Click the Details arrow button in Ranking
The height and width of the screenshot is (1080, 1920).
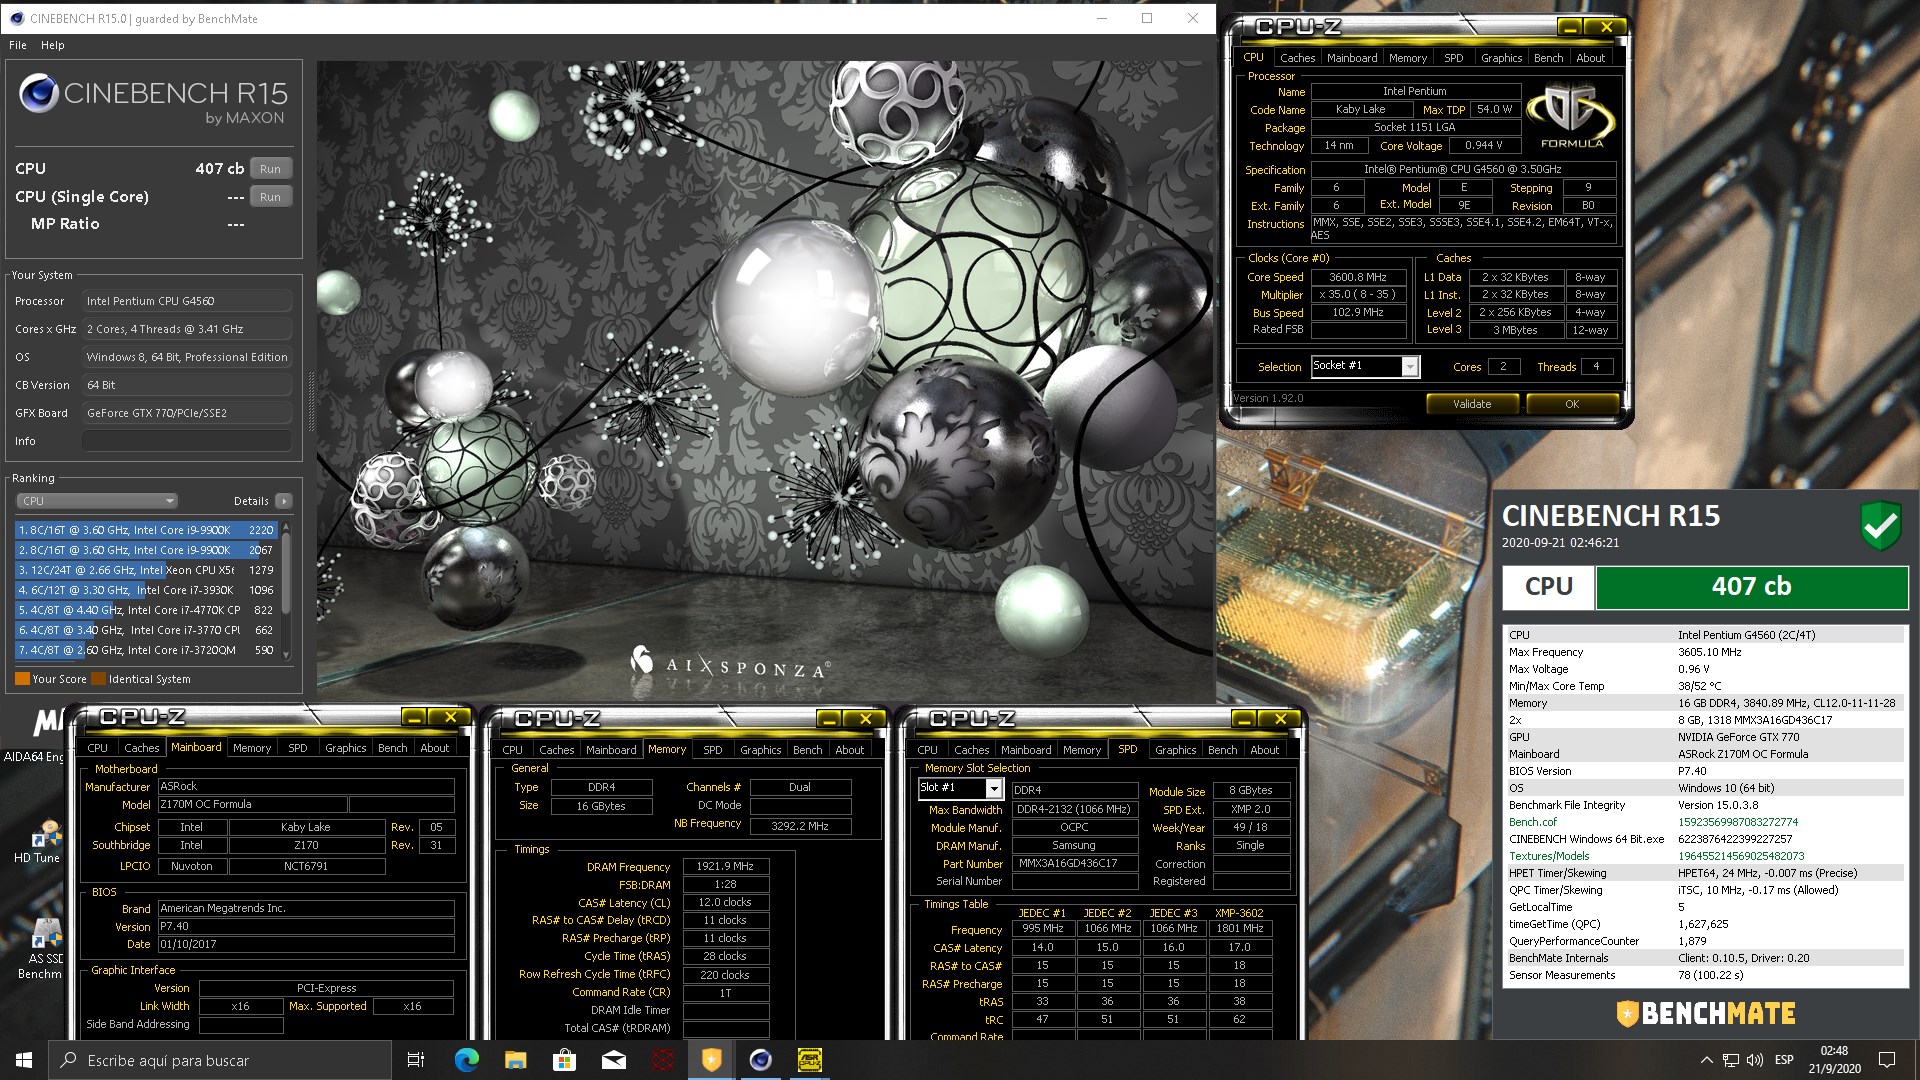point(284,501)
